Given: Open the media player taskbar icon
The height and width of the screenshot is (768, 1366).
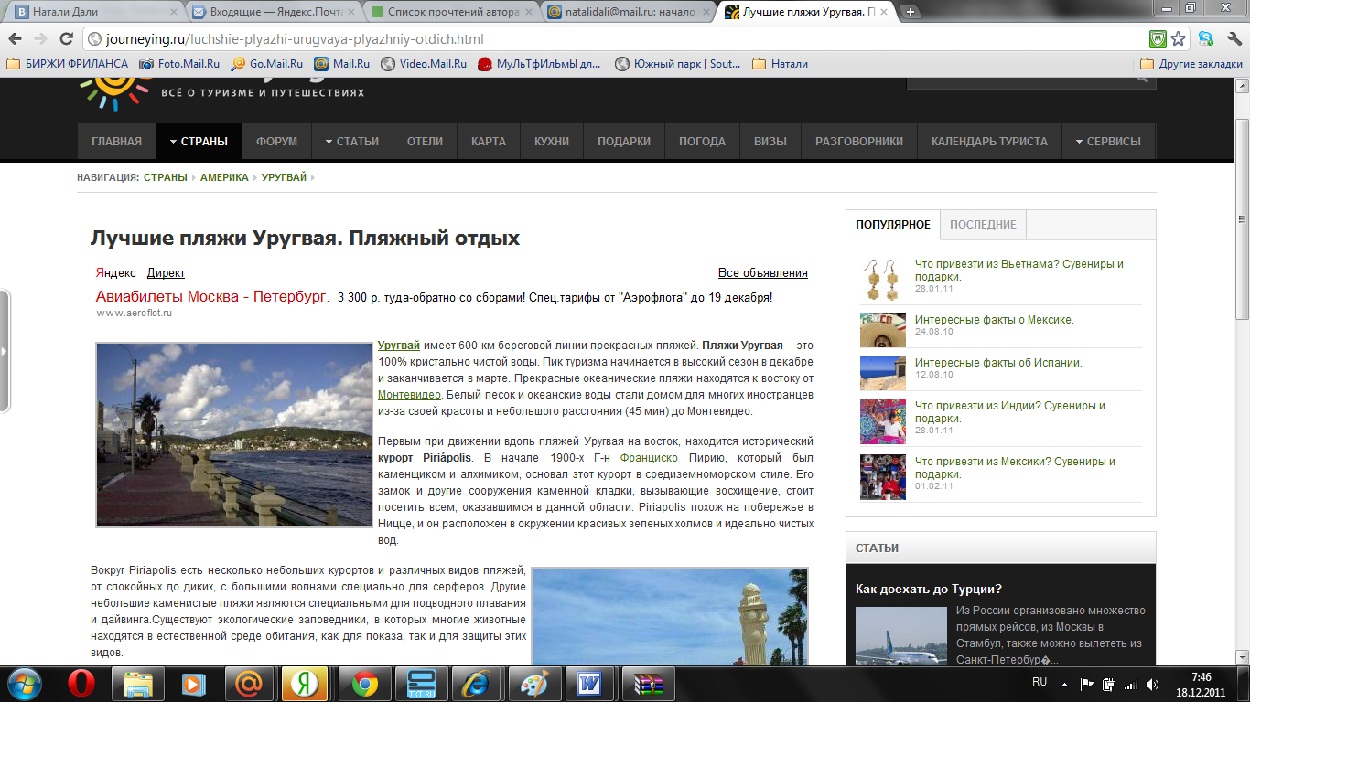Looking at the screenshot, I should pos(191,685).
